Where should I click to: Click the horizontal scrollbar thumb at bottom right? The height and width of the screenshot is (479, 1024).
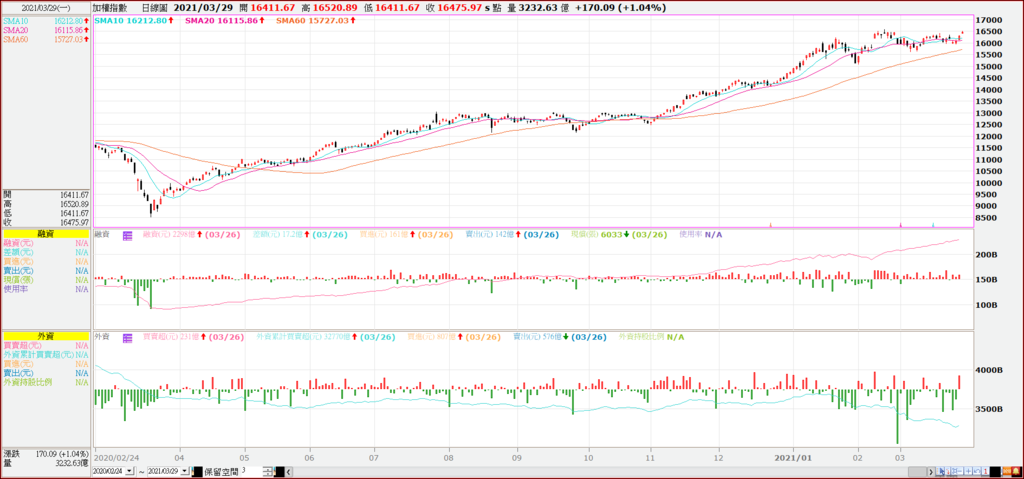(918, 471)
